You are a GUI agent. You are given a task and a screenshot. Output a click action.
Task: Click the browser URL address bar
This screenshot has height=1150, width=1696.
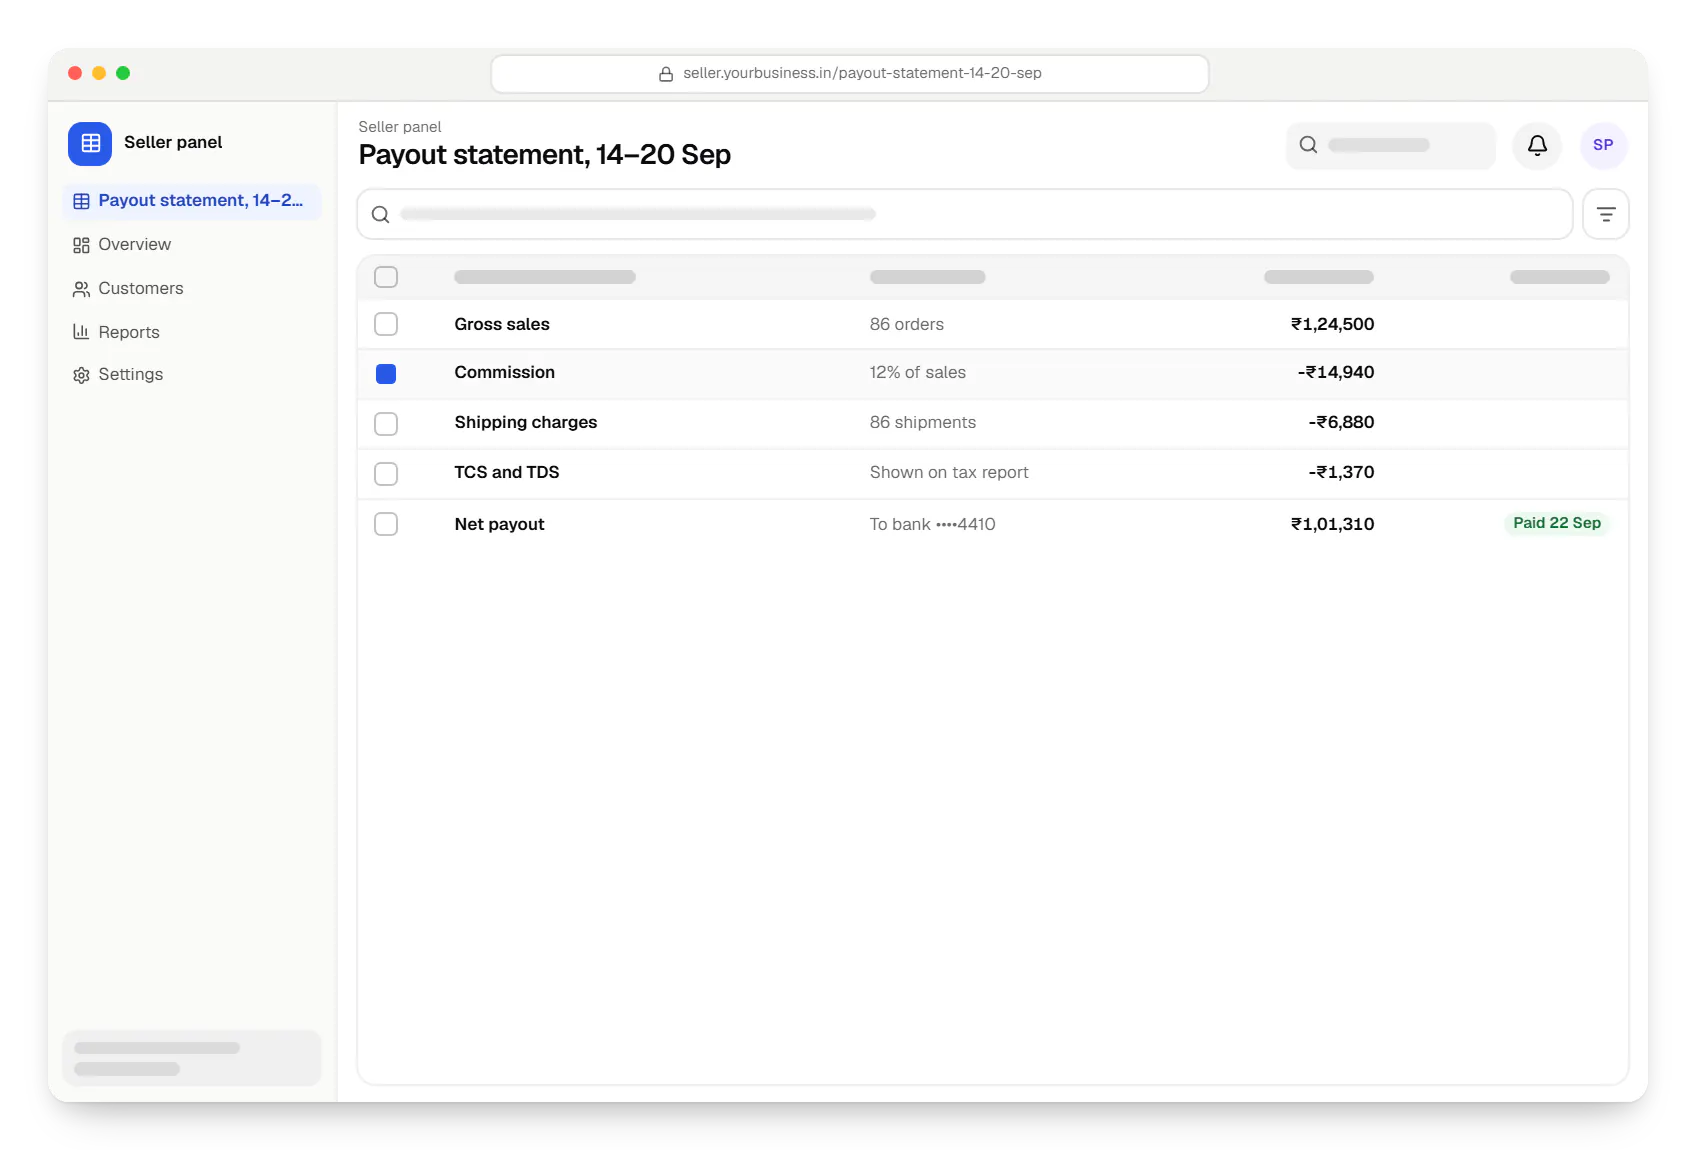point(850,74)
